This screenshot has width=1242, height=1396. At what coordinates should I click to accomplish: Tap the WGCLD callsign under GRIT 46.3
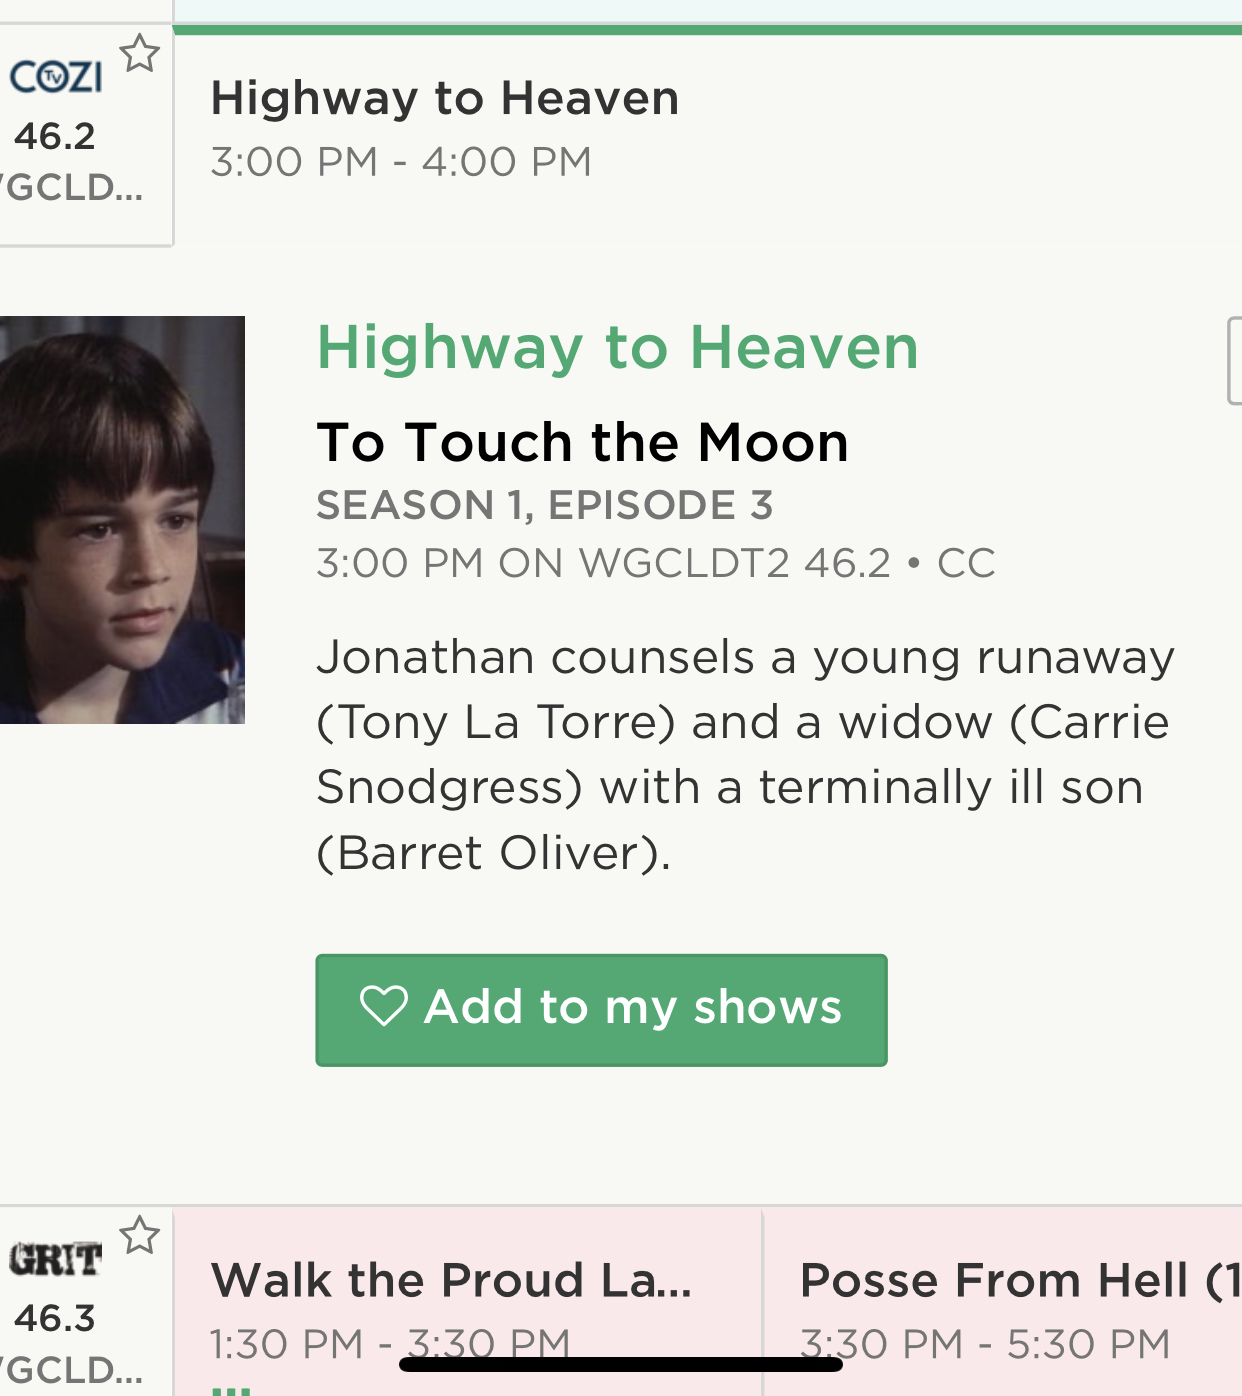72,1369
